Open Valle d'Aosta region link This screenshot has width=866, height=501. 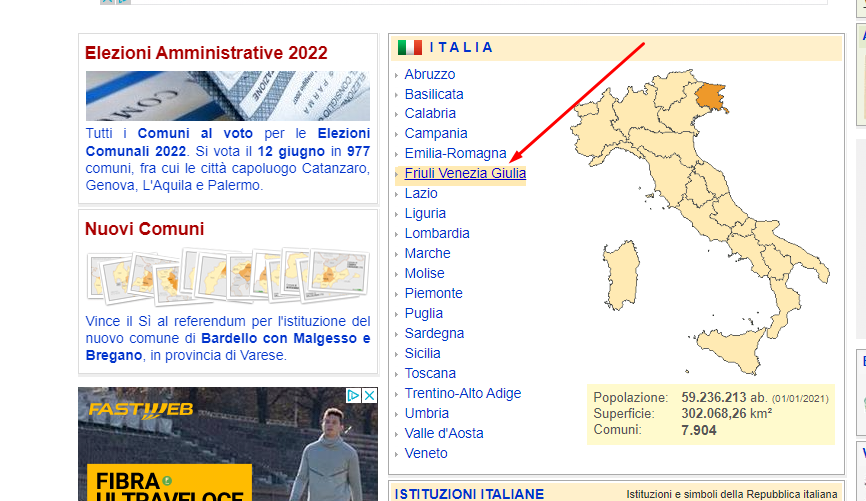(x=443, y=433)
